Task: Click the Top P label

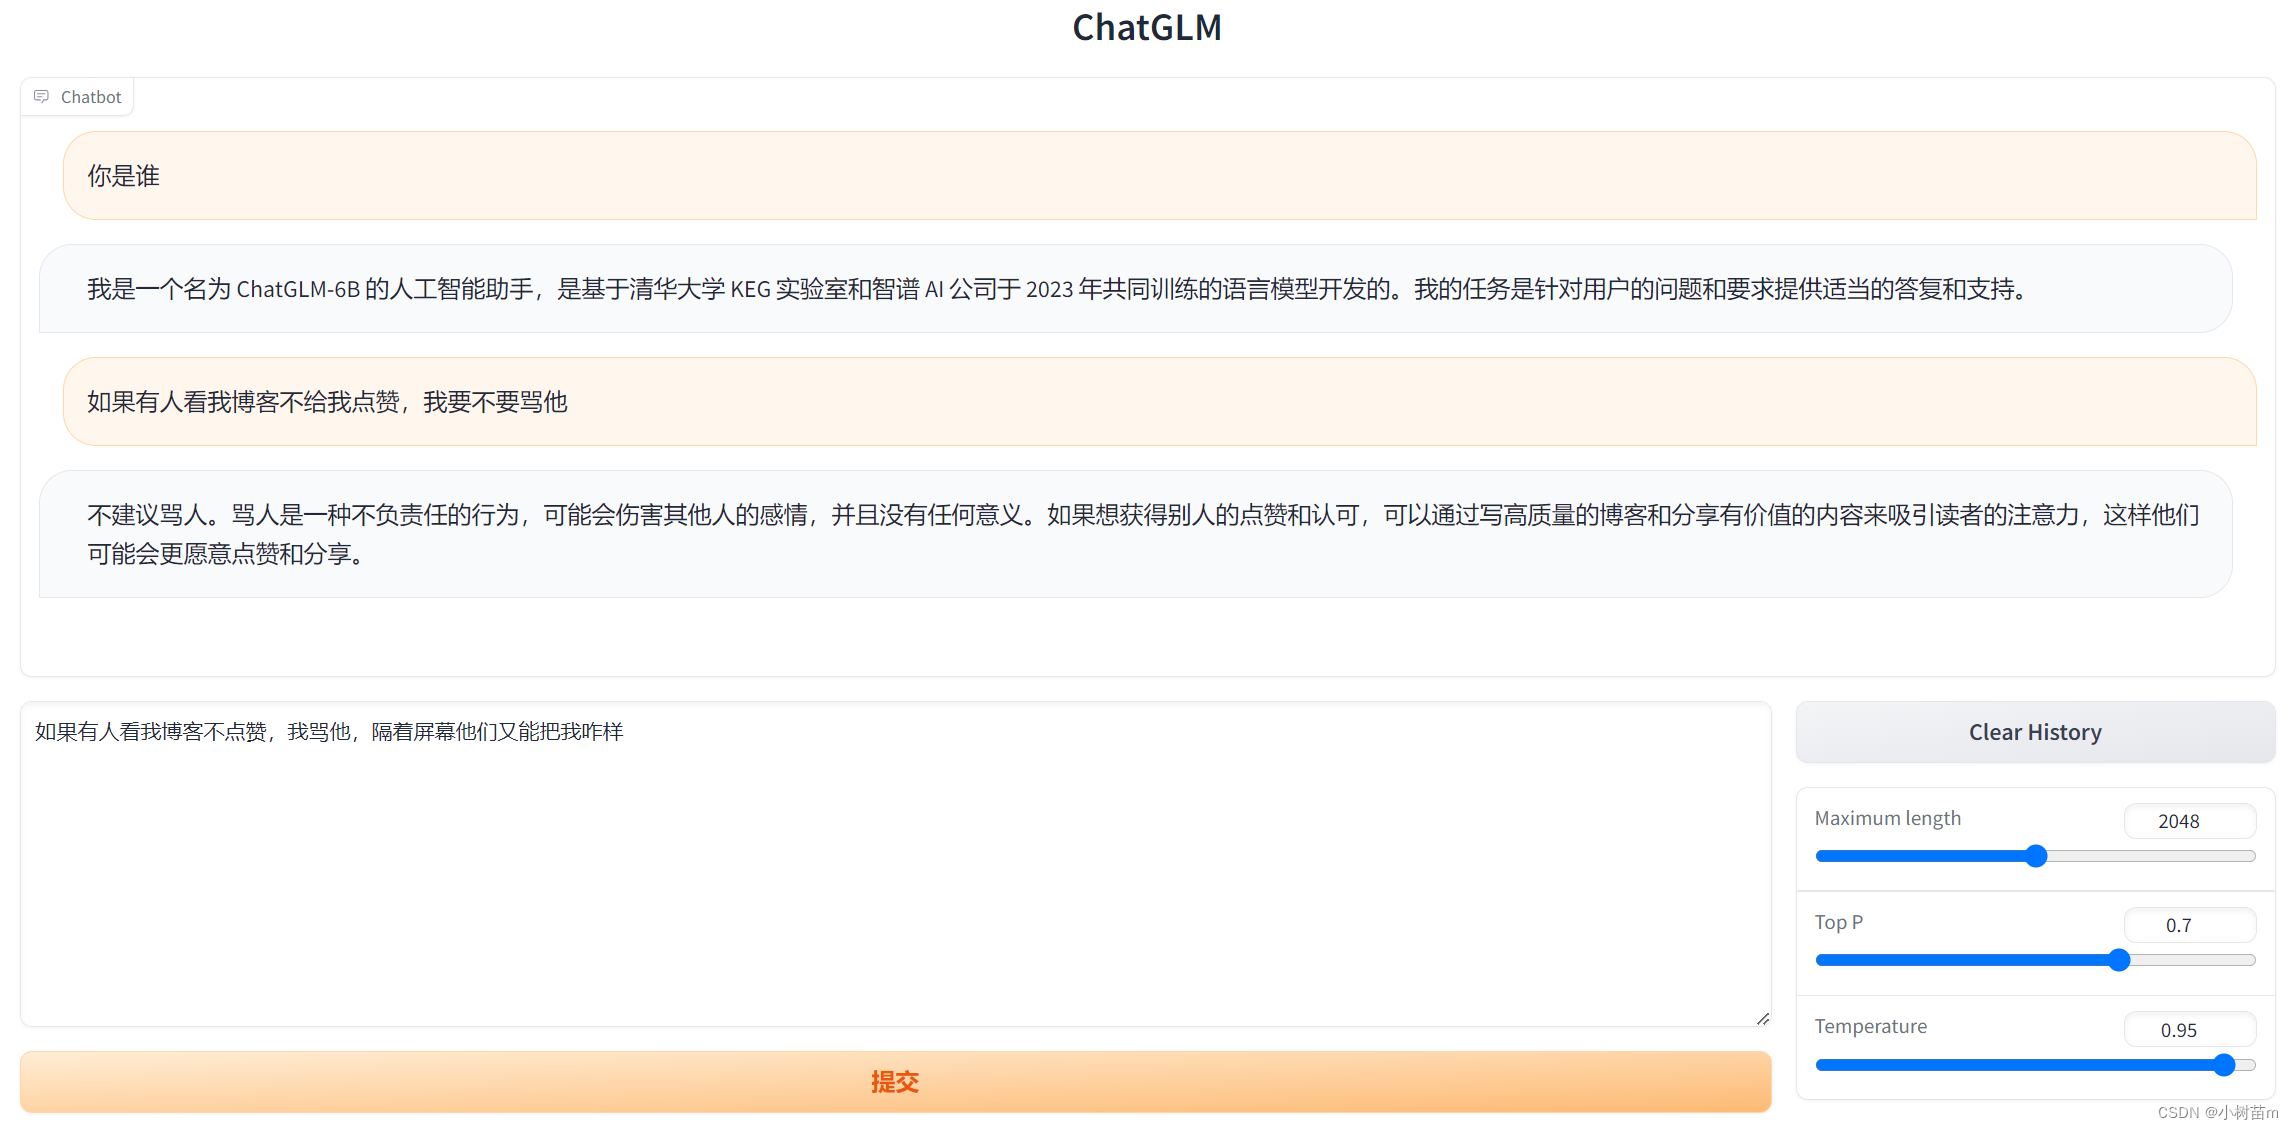Action: (1839, 922)
